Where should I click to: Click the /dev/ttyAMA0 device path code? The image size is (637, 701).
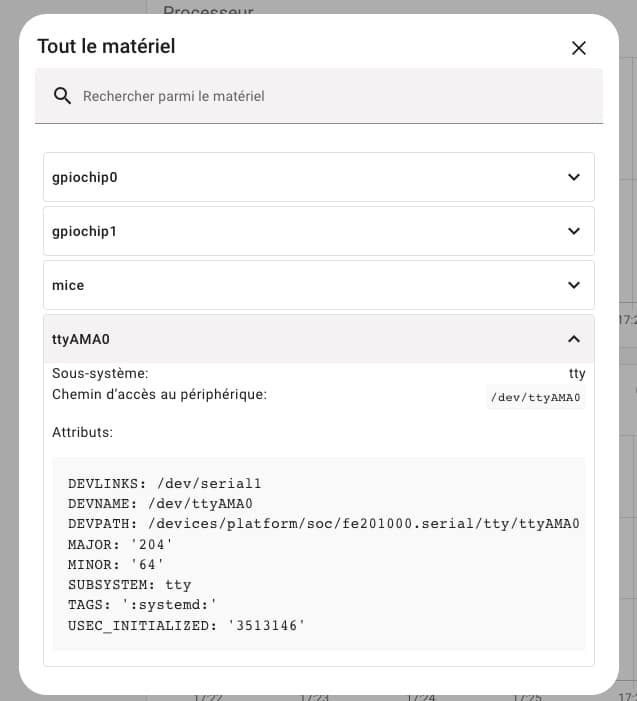pos(536,397)
